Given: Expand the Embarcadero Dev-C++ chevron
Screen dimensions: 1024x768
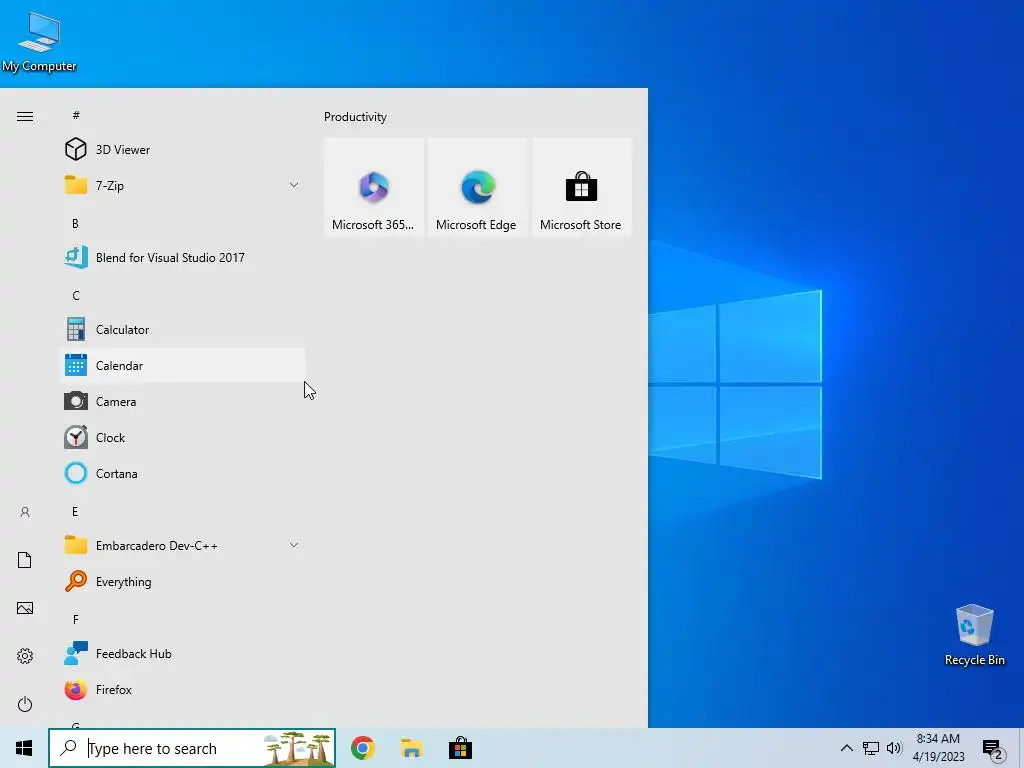Looking at the screenshot, I should [x=294, y=545].
